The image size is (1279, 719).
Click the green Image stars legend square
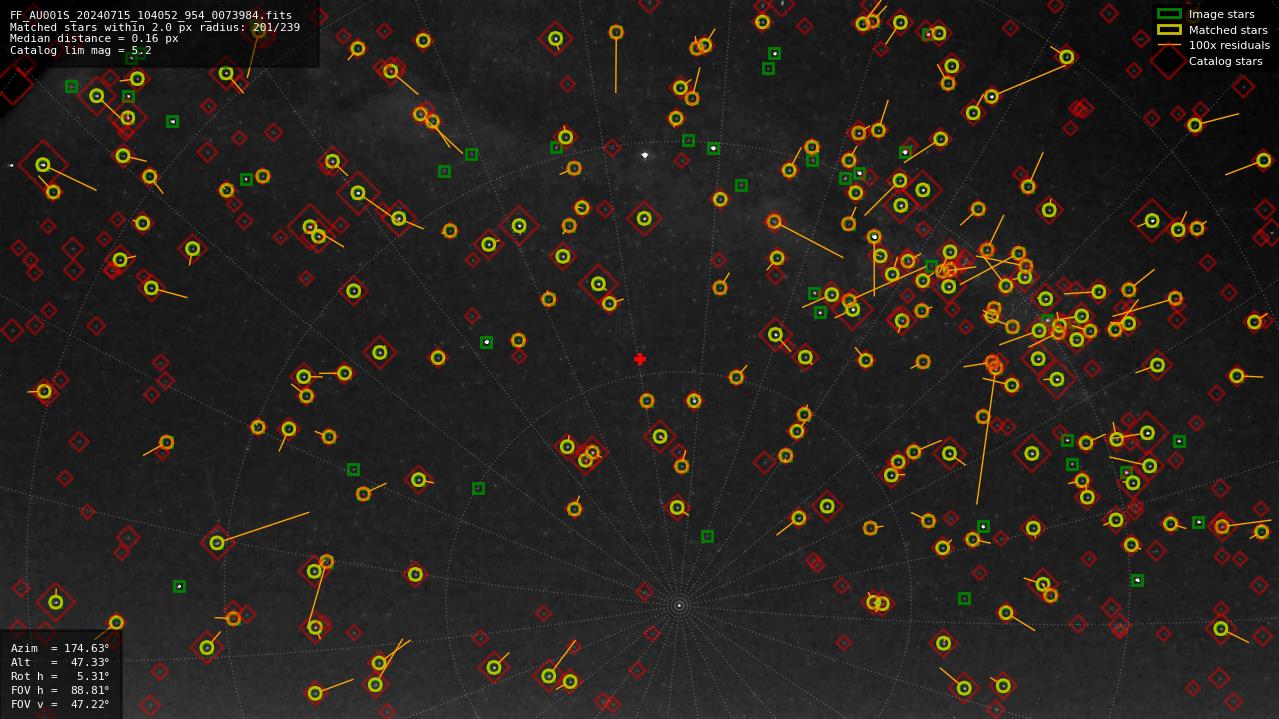coord(1169,14)
